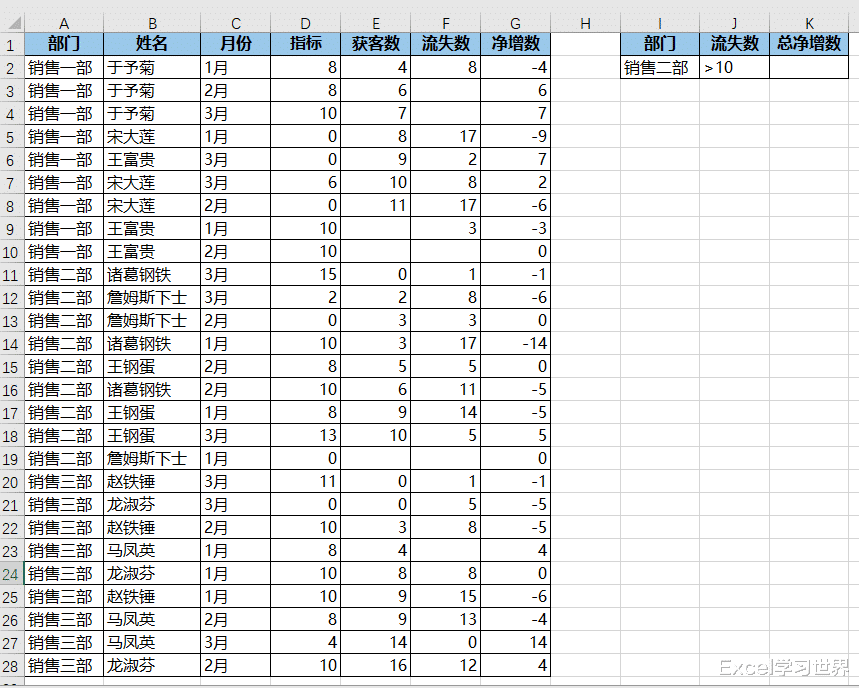Click net increase value 14 in row 27
Viewport: 859px width, 688px height.
pyautogui.click(x=516, y=643)
